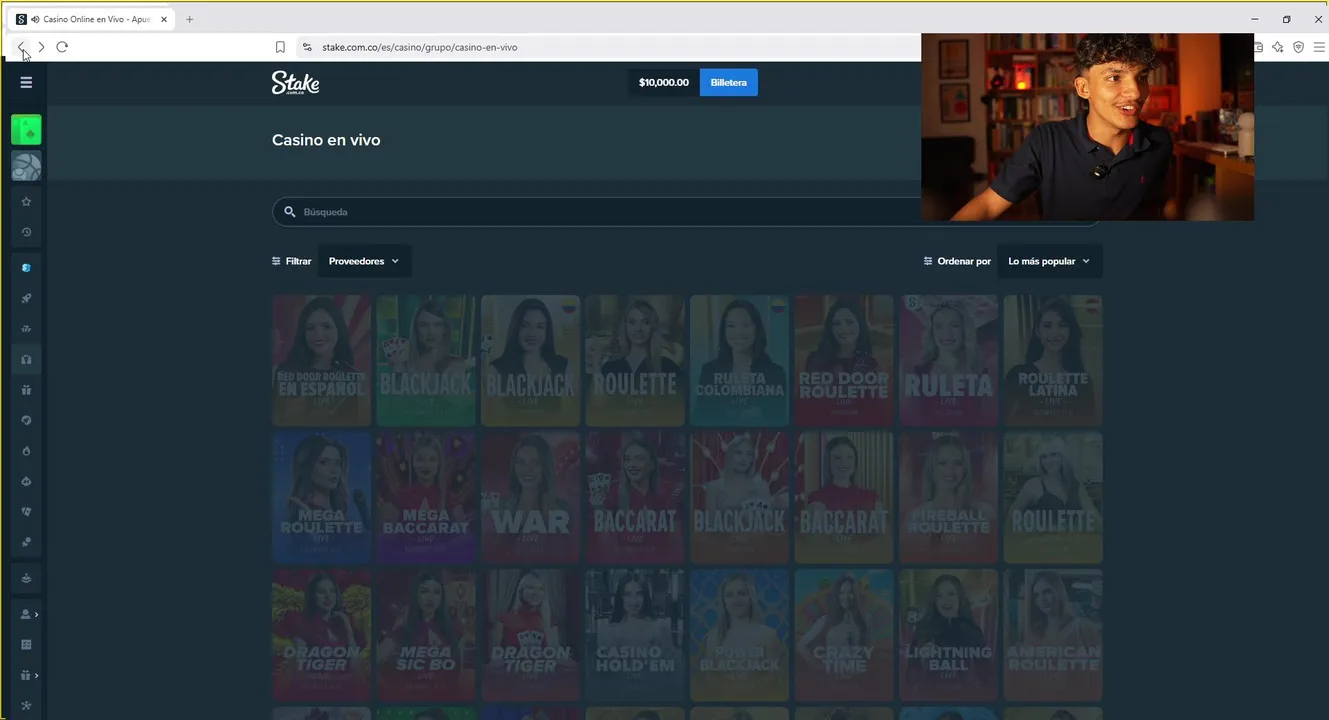Open Lightning Ball game
The height and width of the screenshot is (720, 1329).
(x=948, y=635)
